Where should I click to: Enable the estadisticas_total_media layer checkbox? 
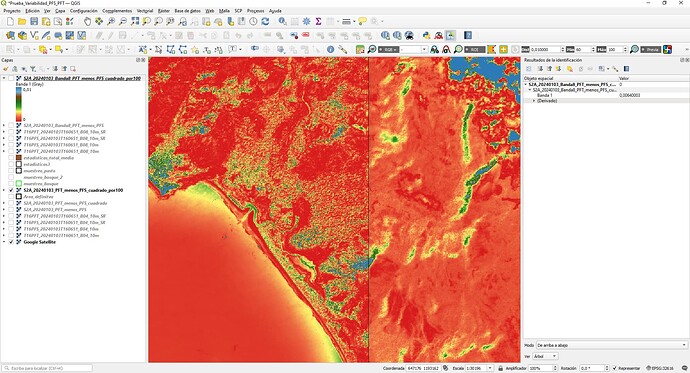tap(11, 157)
